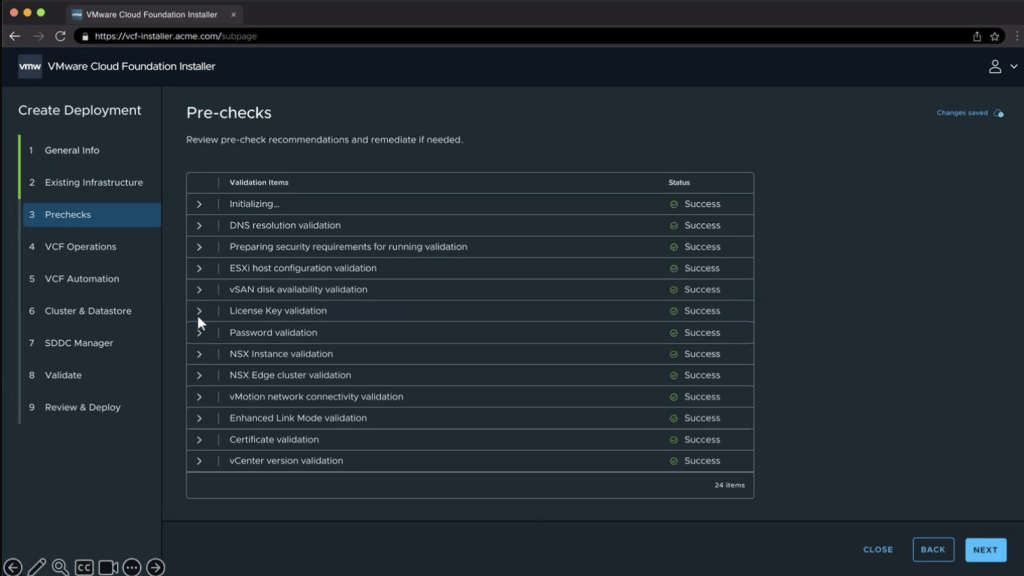Activate the magnifier zoom icon
The width and height of the screenshot is (1024, 576).
[60, 567]
